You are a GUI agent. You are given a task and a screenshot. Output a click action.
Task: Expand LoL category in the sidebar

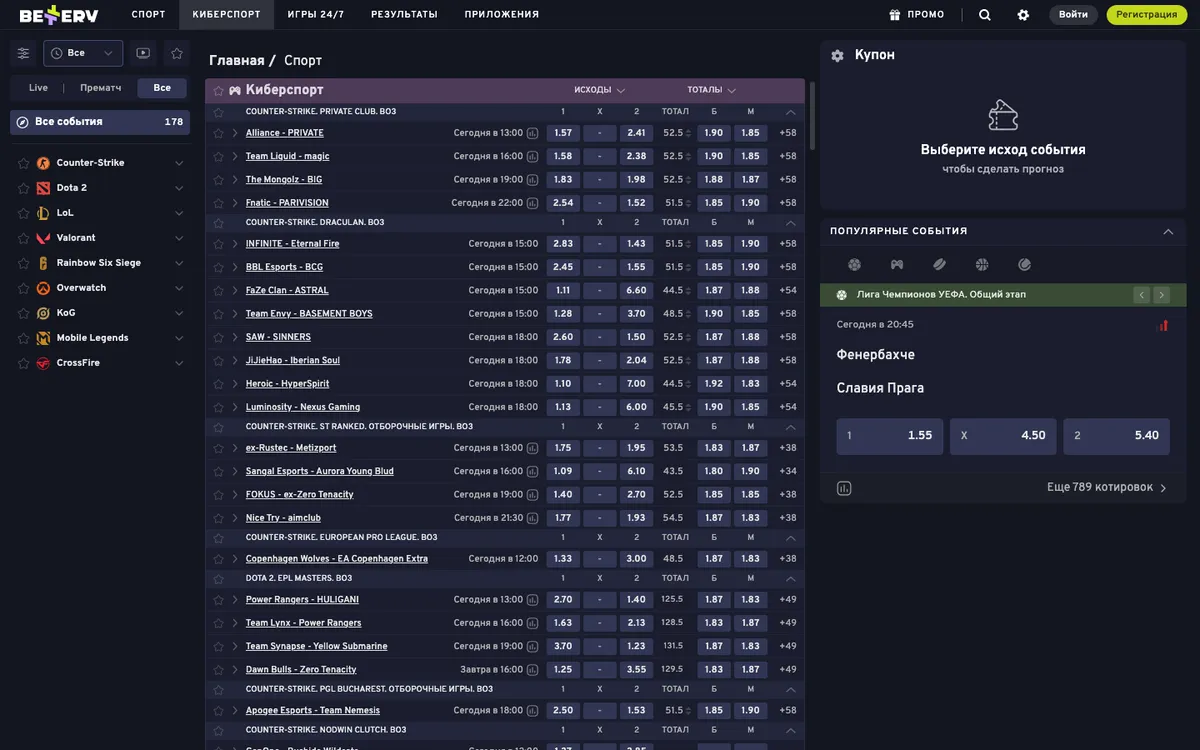(x=179, y=213)
